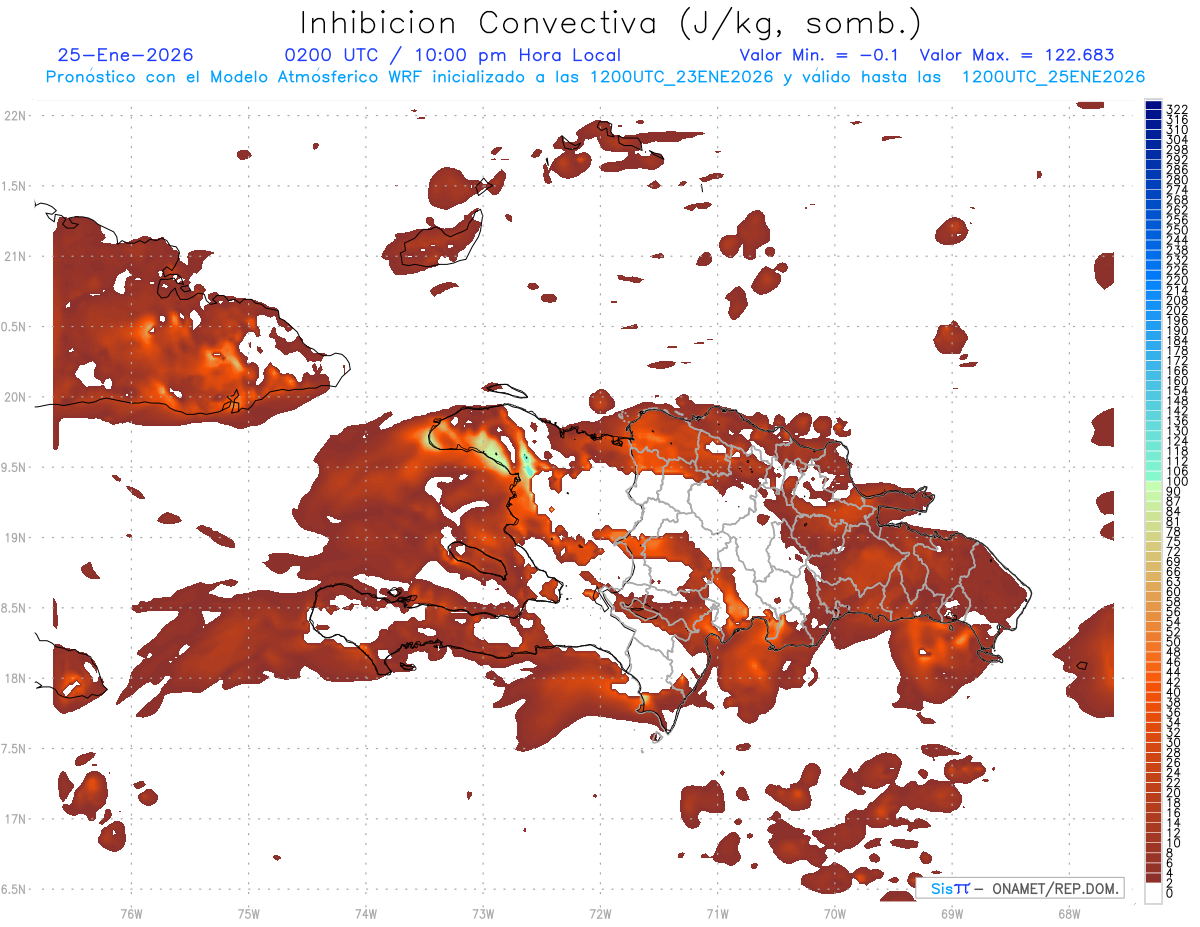
Task: Click the '202' value on the color scale
Action: pos(1176,310)
